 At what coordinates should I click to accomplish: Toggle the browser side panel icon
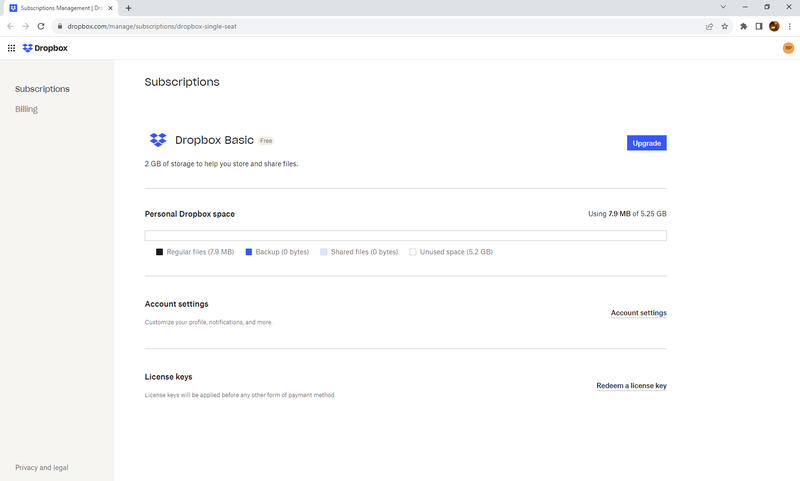click(x=759, y=26)
